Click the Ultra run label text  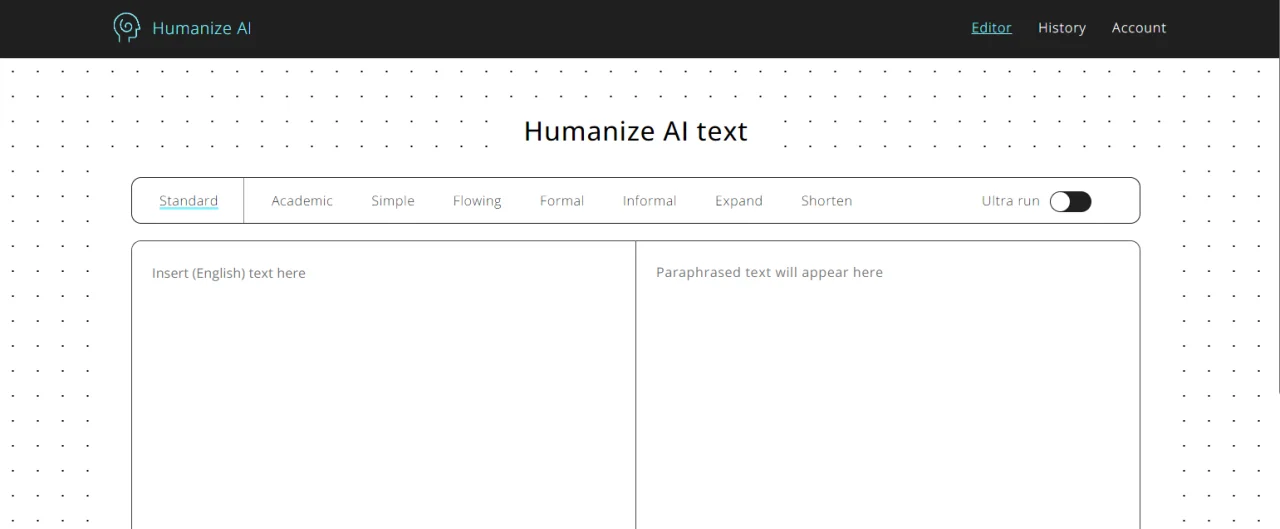1011,201
